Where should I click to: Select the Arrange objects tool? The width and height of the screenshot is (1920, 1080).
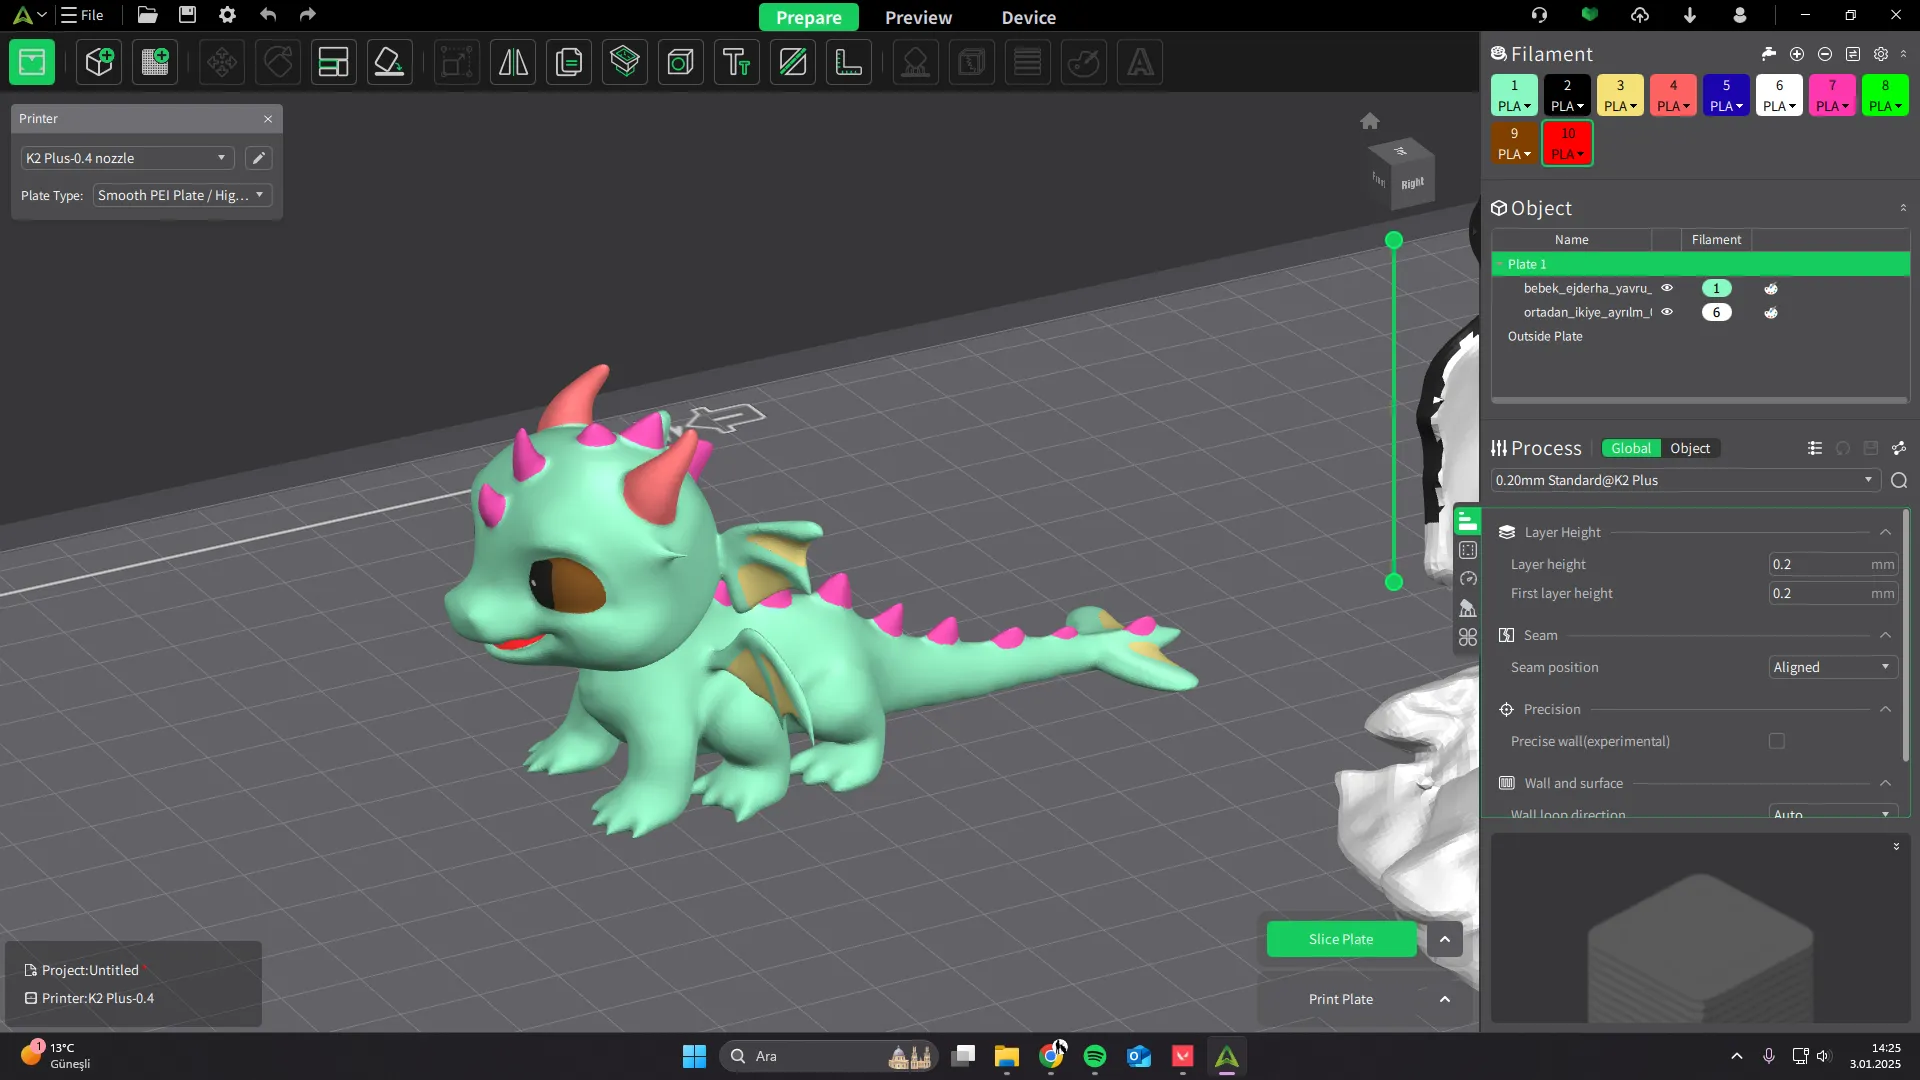pos(333,62)
